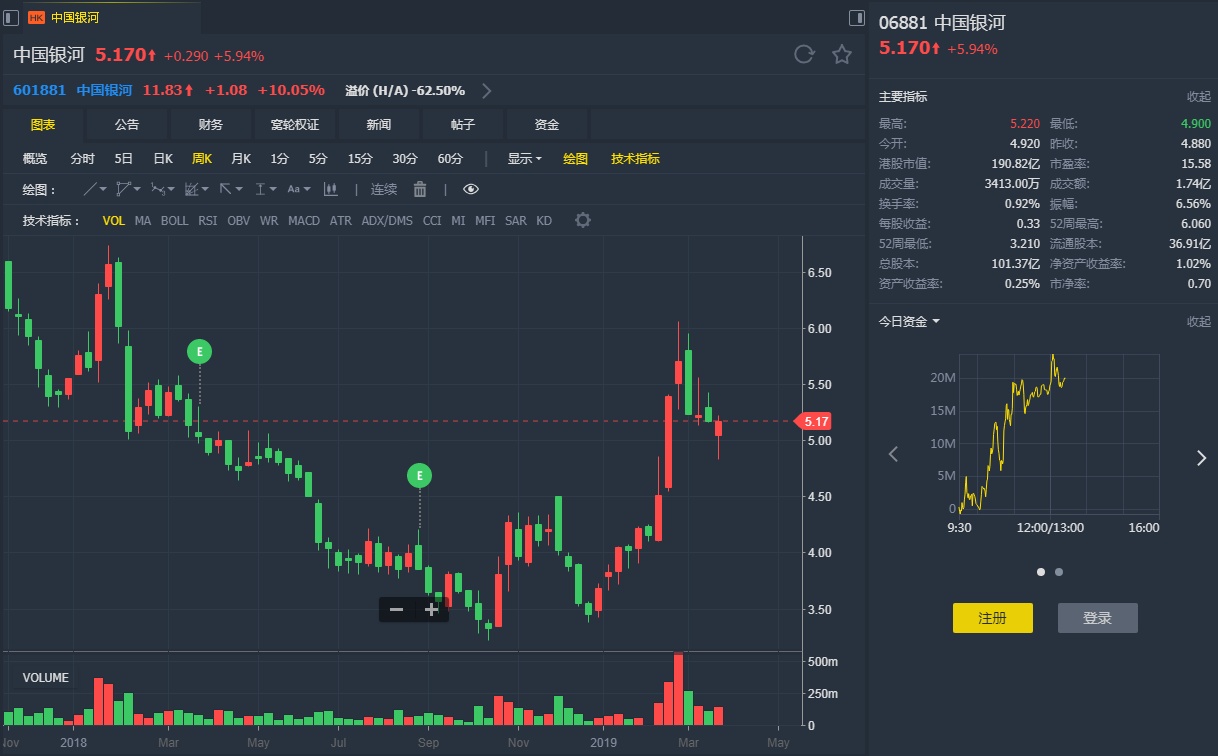
Task: Click the 5.17 current price label on axis
Action: pos(814,422)
